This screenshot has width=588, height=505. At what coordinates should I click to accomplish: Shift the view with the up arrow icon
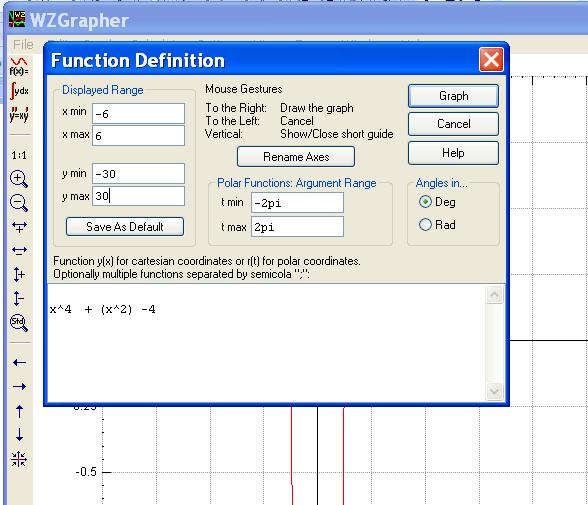(20, 411)
